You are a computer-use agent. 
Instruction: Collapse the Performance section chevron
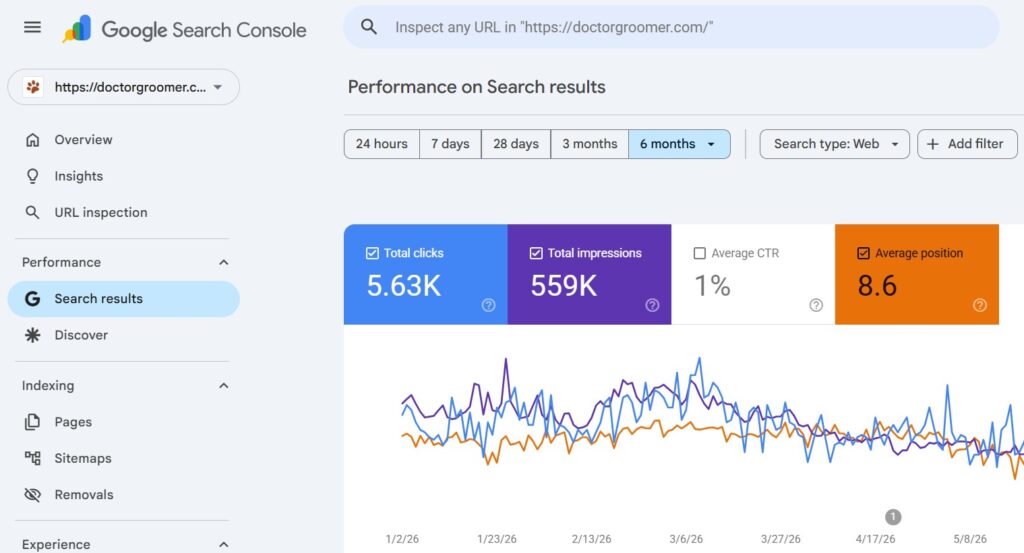point(223,262)
